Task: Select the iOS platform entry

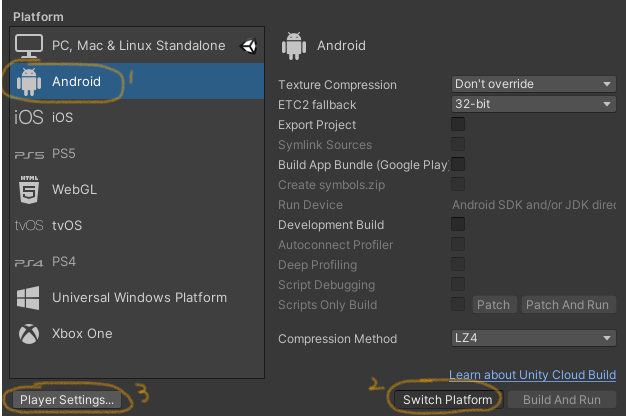Action: pos(137,117)
